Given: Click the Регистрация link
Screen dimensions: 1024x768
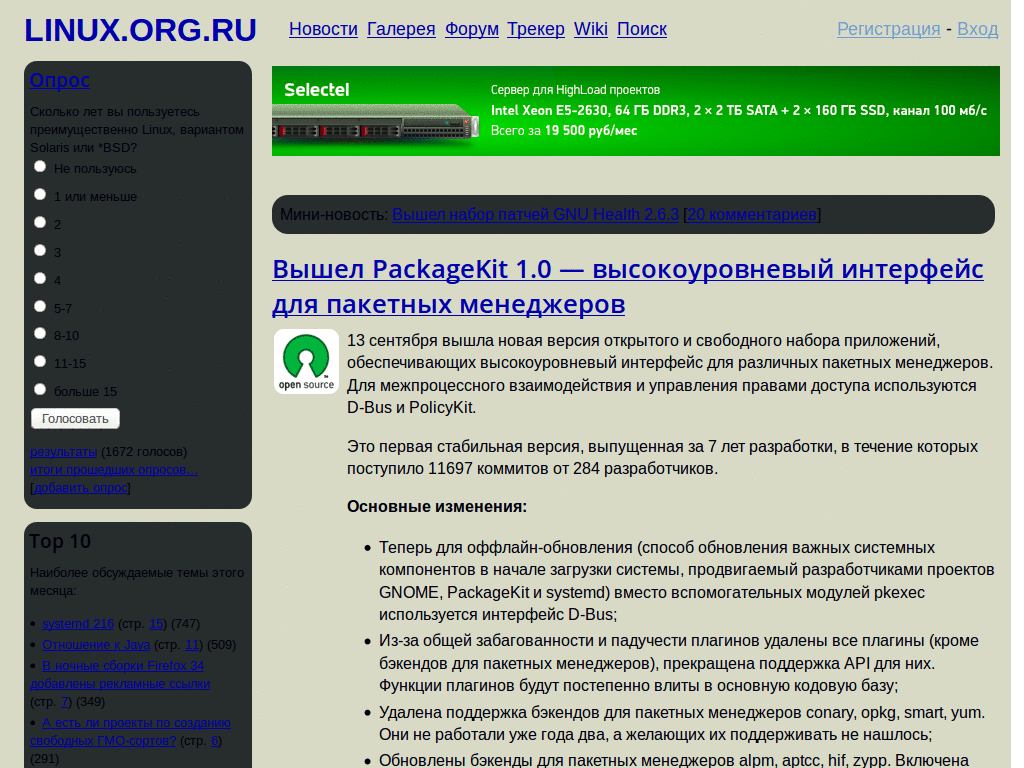Looking at the screenshot, I should click(x=888, y=29).
